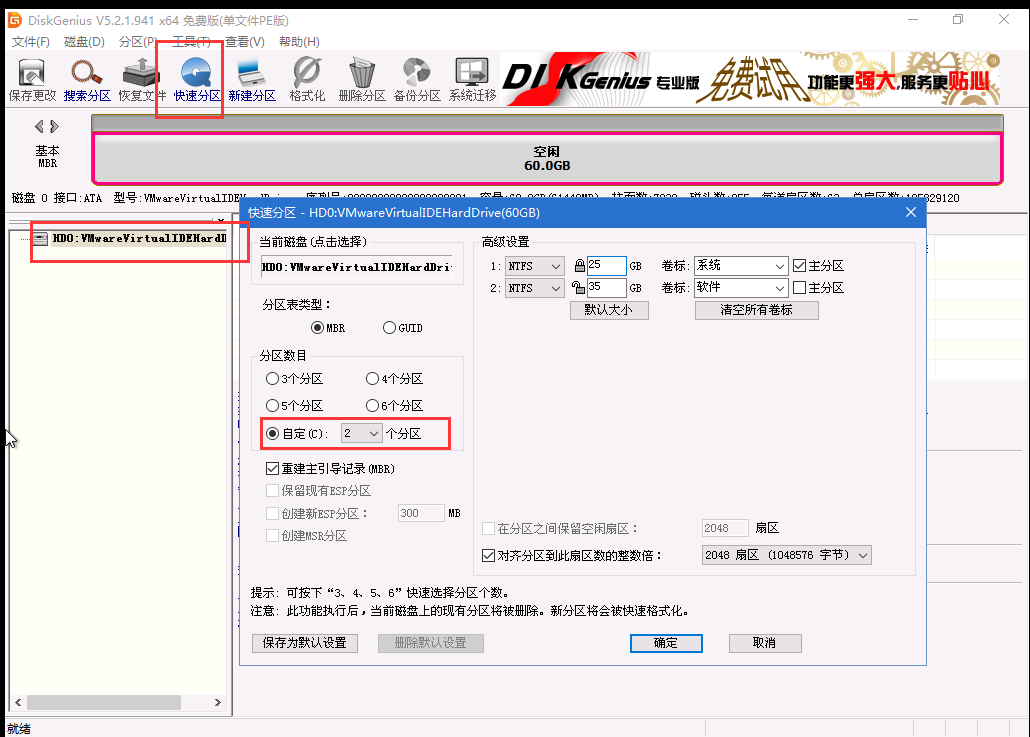Toggle the lock icon for partition 1 size
Screen dimensions: 1030x737
(579, 265)
